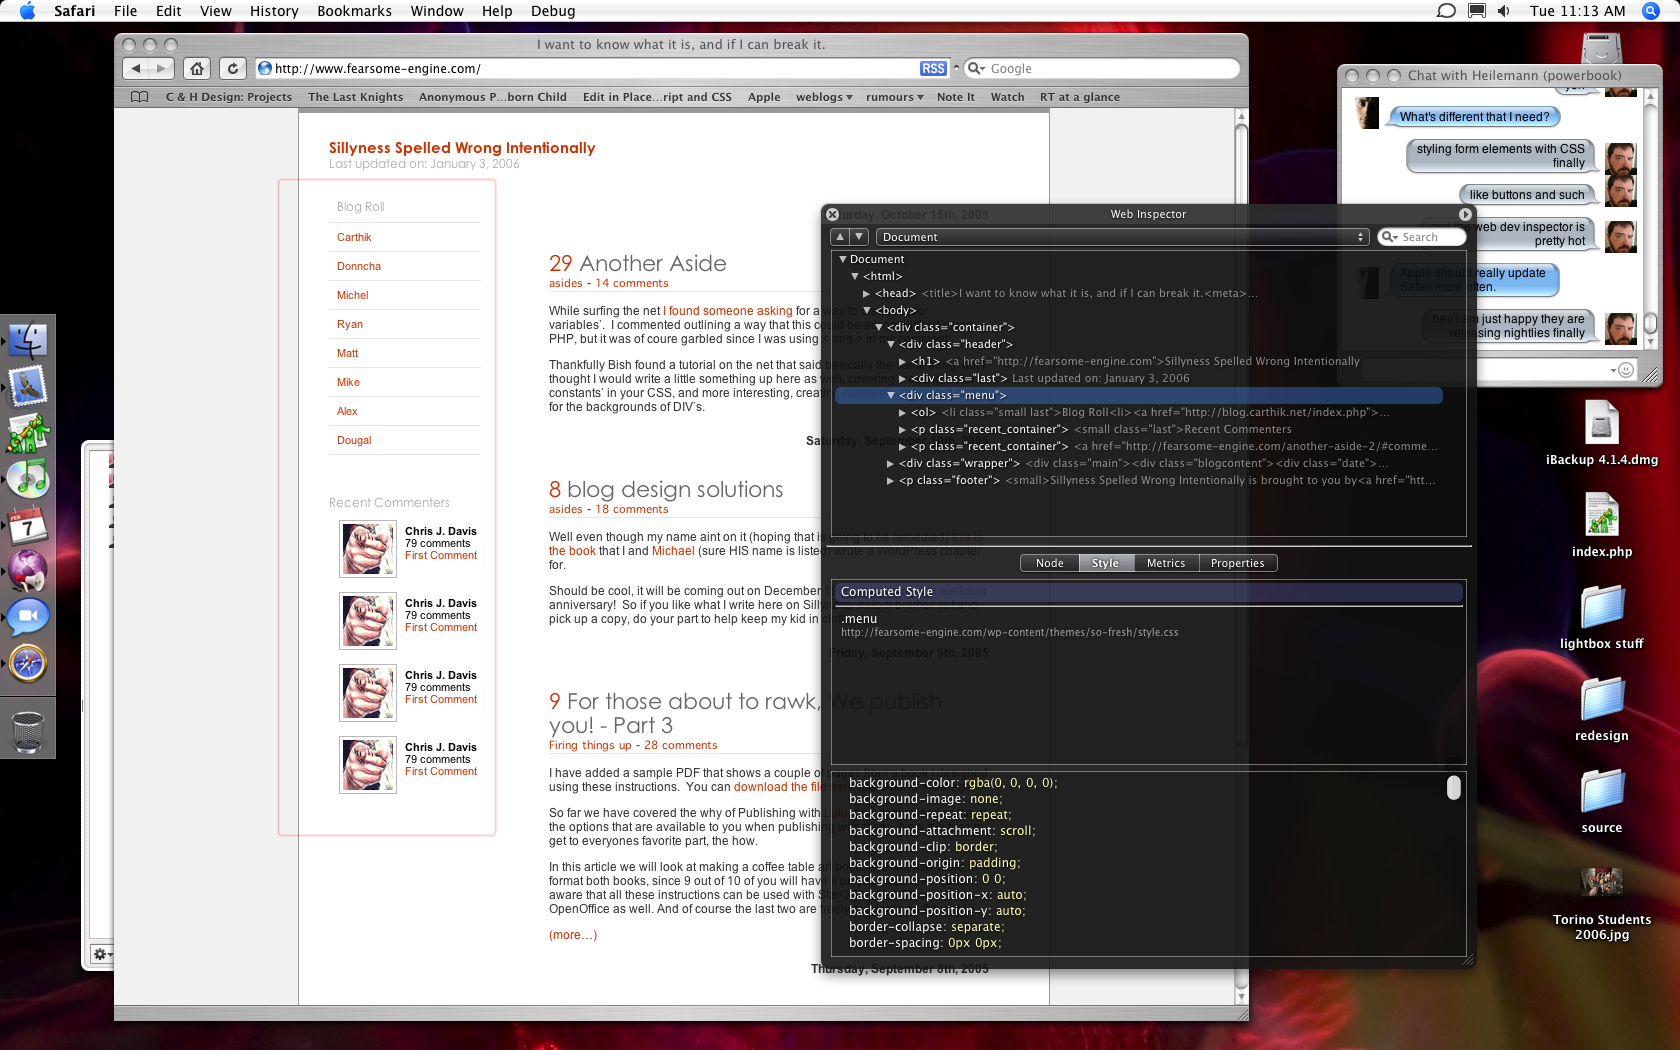Click the volume icon in menu bar
This screenshot has width=1680, height=1050.
pos(1504,11)
